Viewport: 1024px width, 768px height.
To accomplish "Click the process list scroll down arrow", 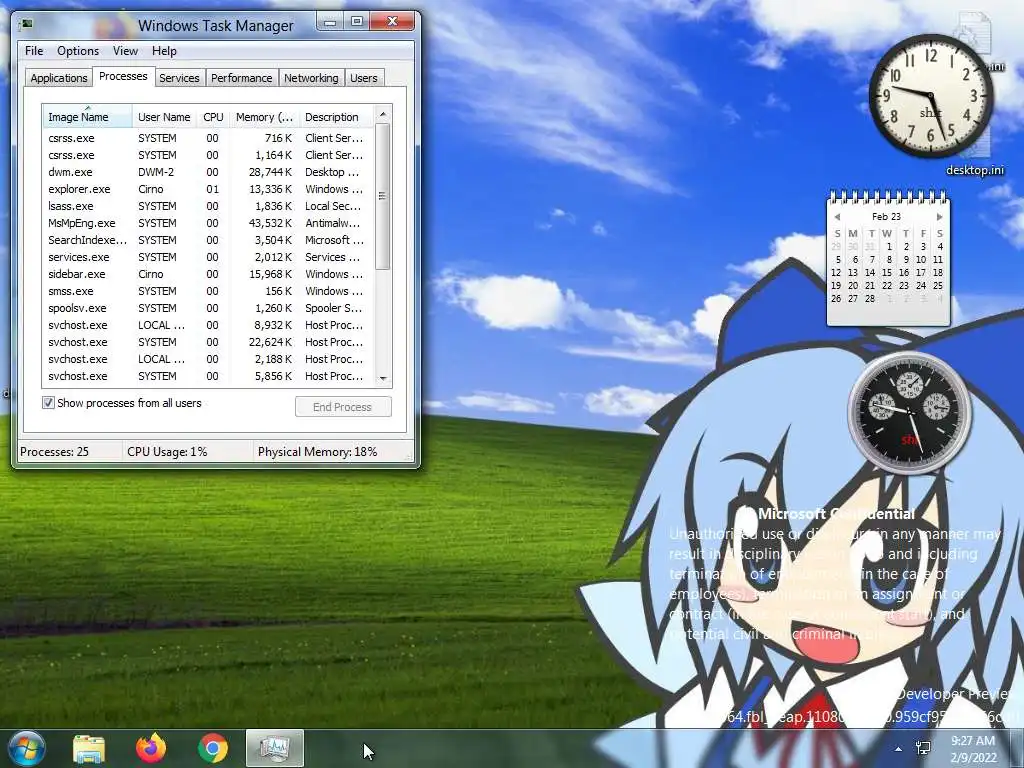I will coord(383,378).
